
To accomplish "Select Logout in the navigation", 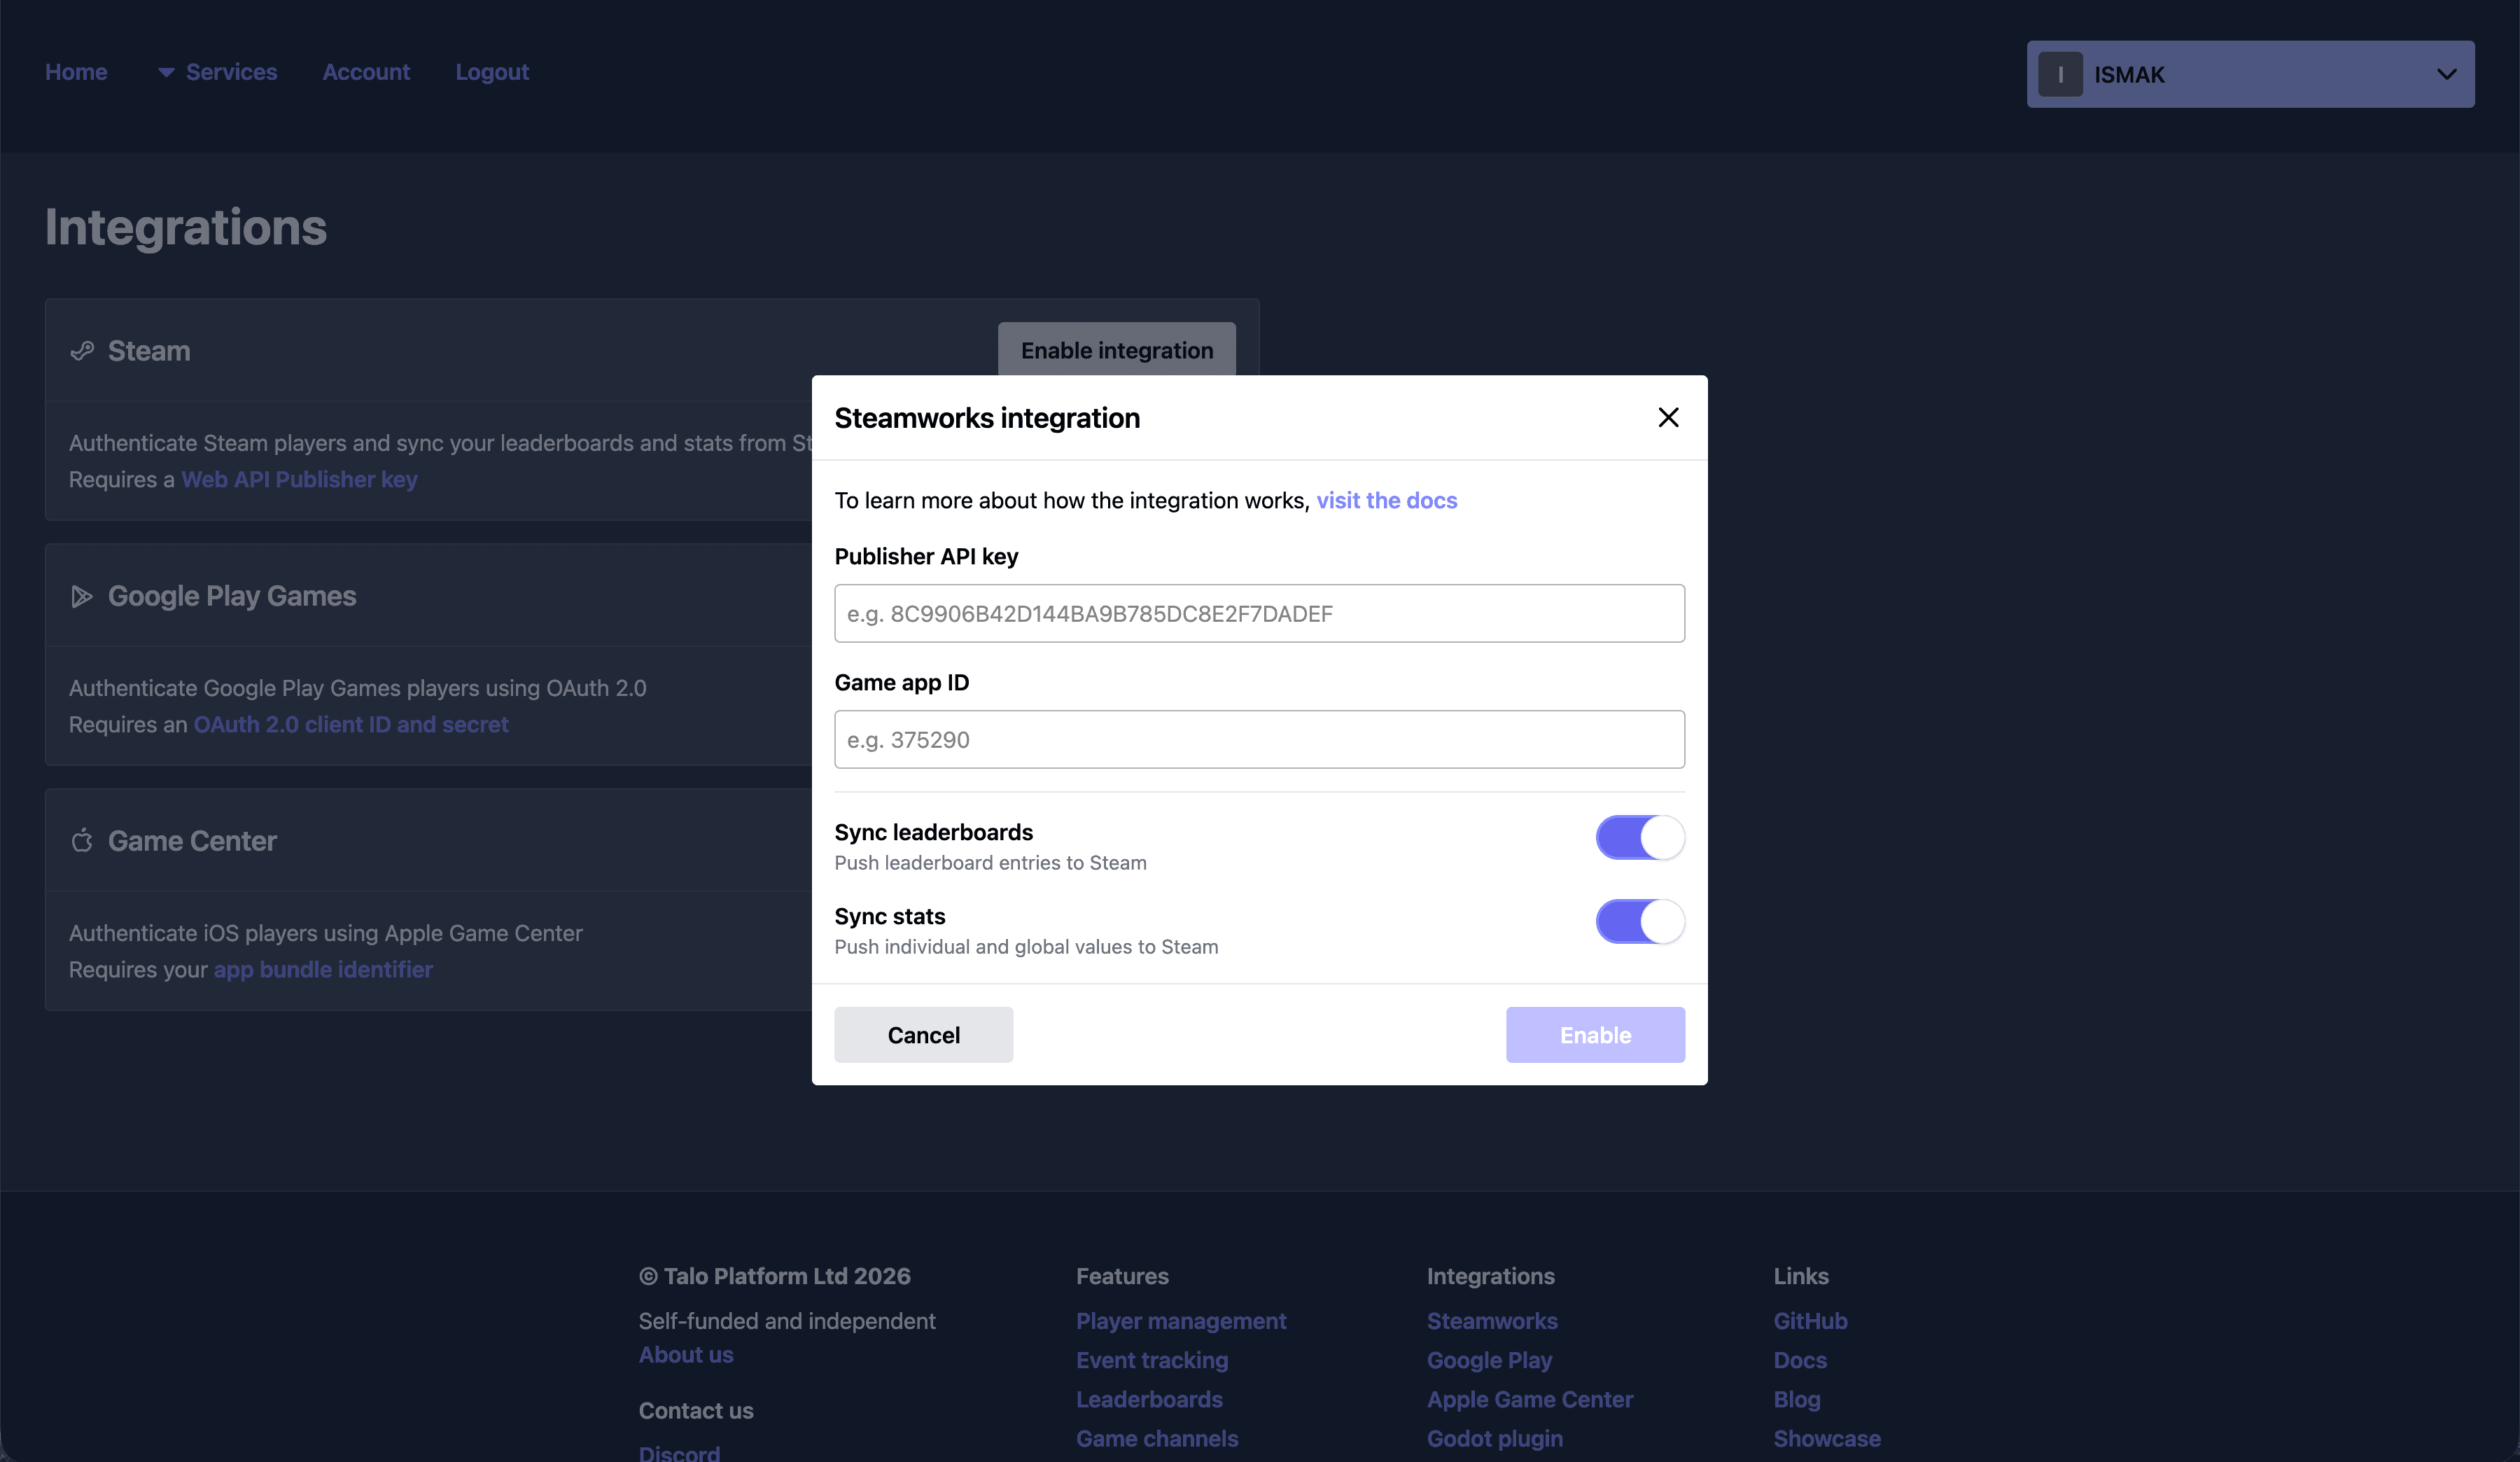I will [492, 72].
